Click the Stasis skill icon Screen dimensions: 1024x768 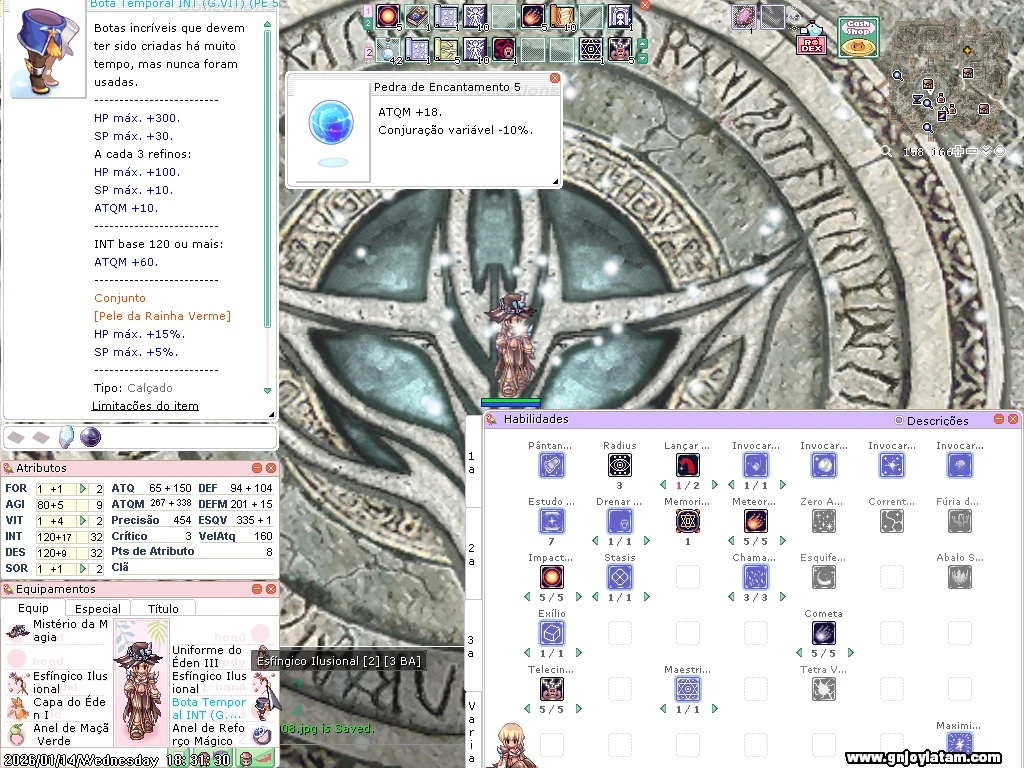point(620,577)
